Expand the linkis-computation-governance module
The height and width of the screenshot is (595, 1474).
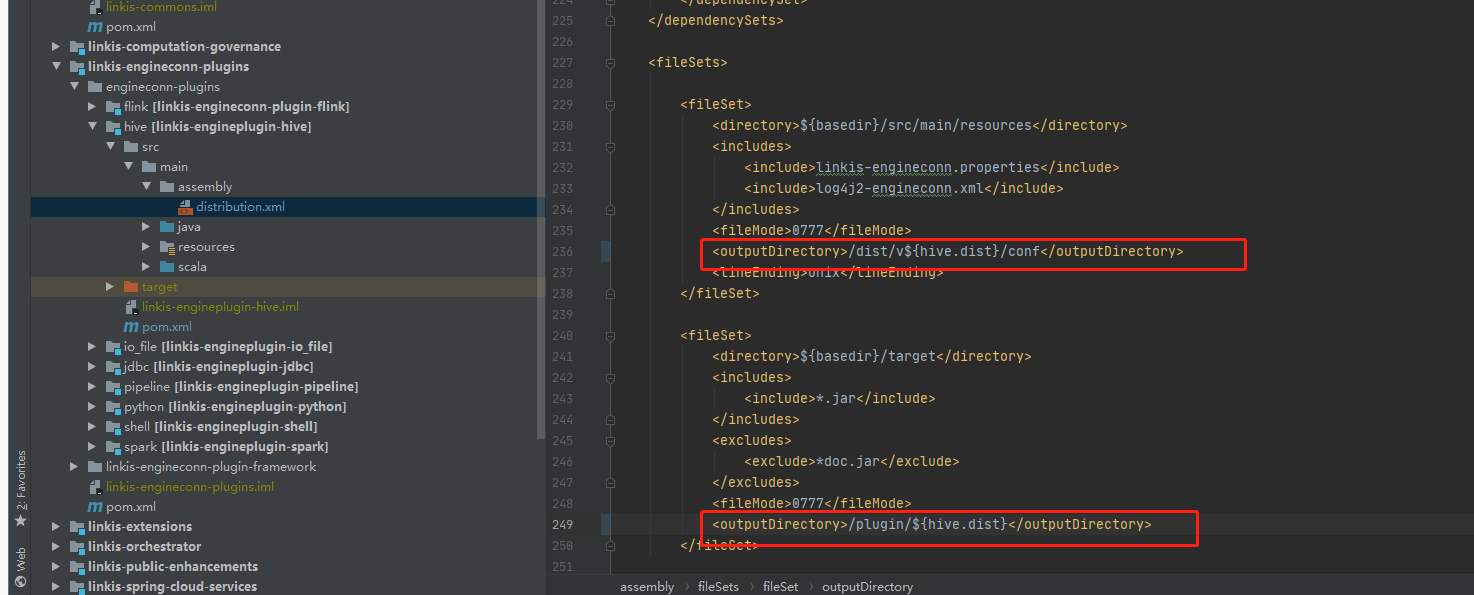pos(56,47)
